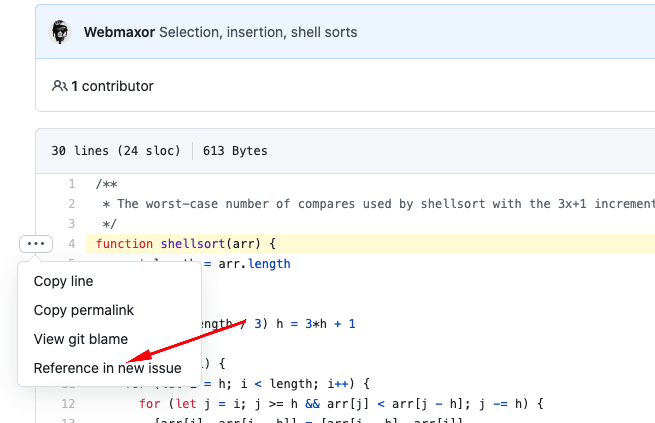Viewport: 655px width, 423px height.
Task: Open the 'Selection, insertion, shell sorts' commit
Action: (x=260, y=32)
